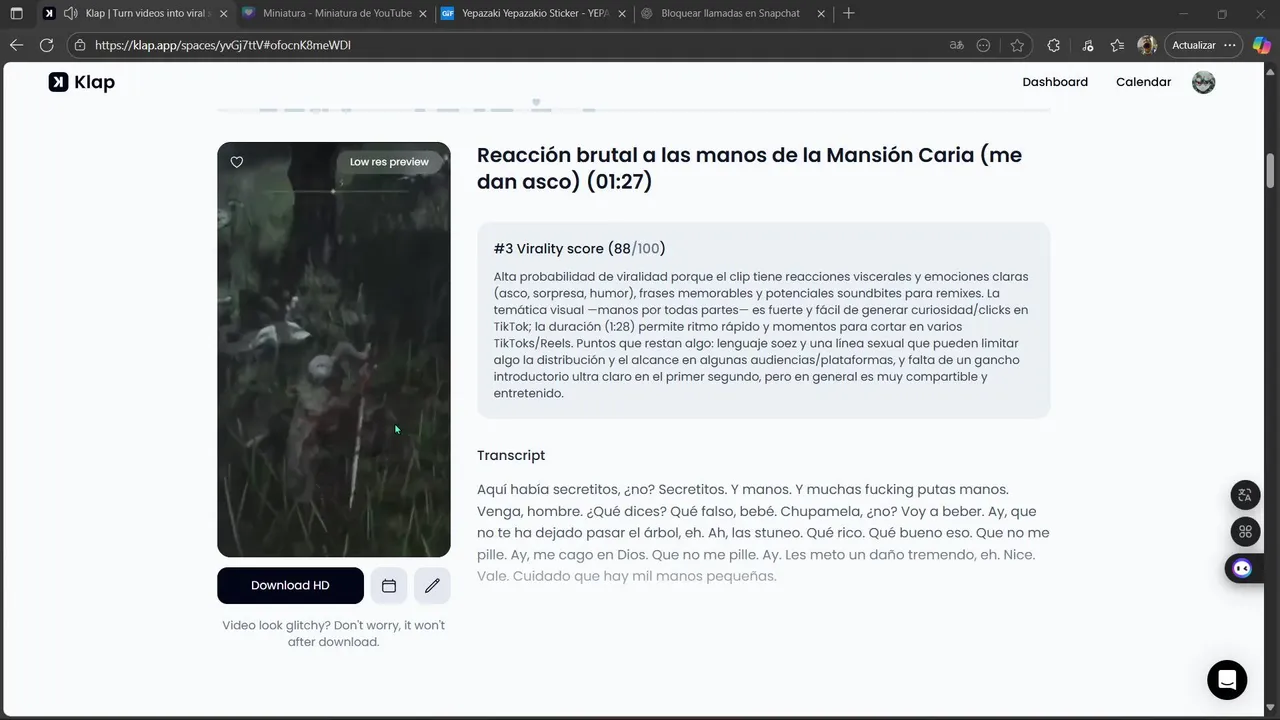Click the virality explanation paragraph
The width and height of the screenshot is (1280, 720).
coord(761,335)
